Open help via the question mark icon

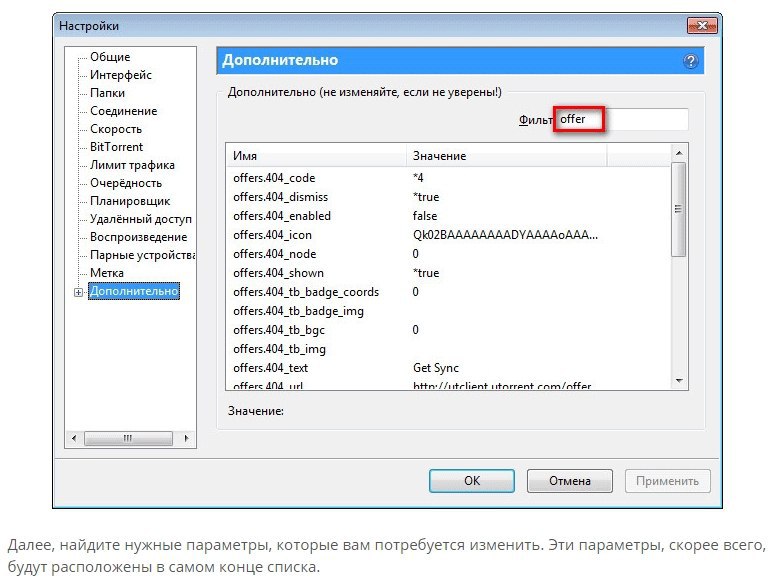690,61
